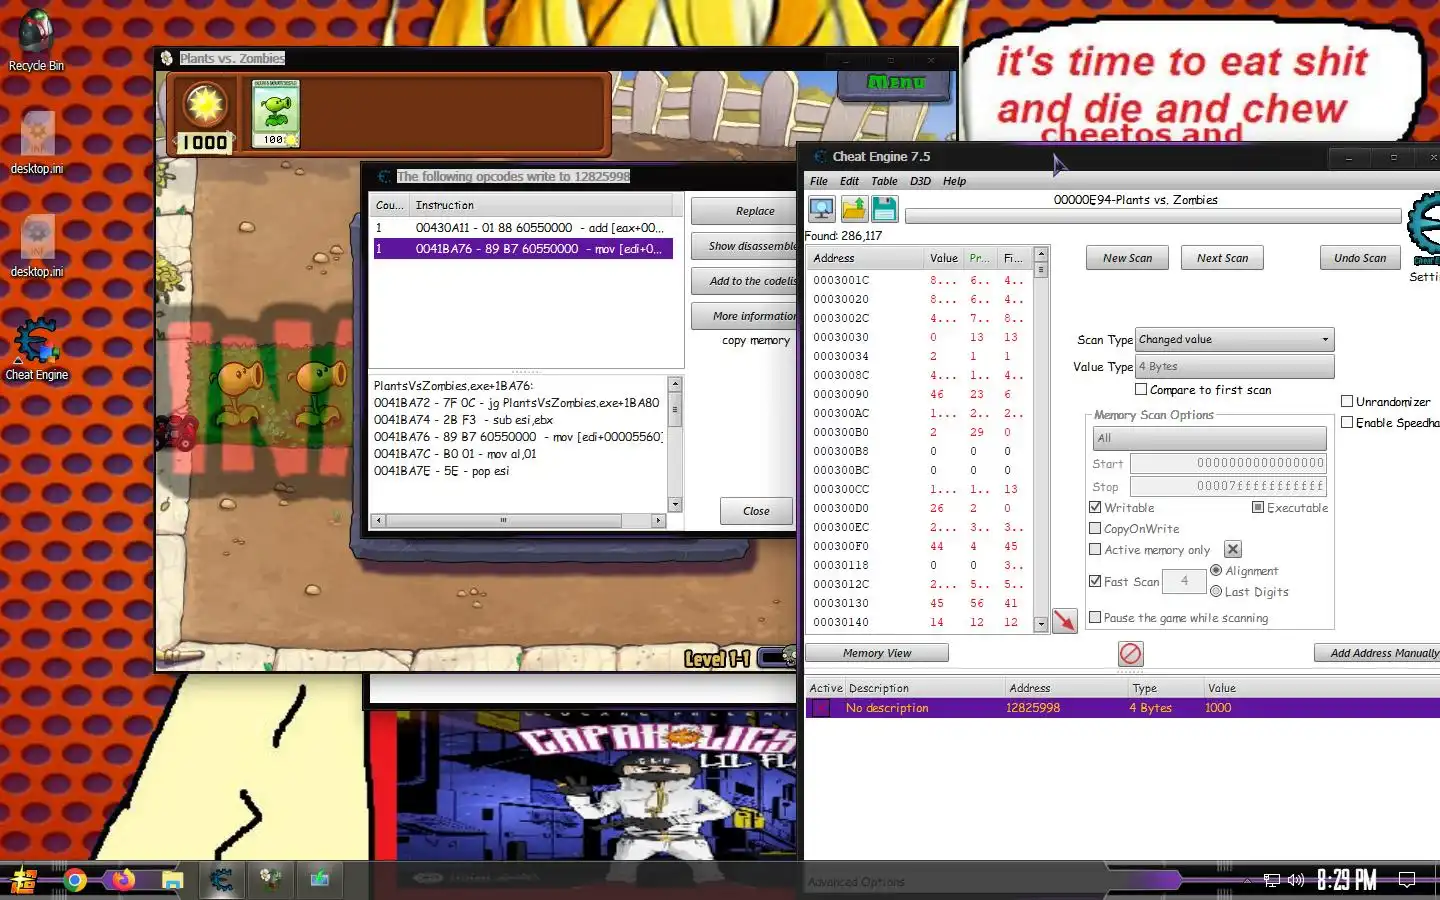Click the red no-entry clear list icon
This screenshot has height=900, width=1440.
[1130, 653]
